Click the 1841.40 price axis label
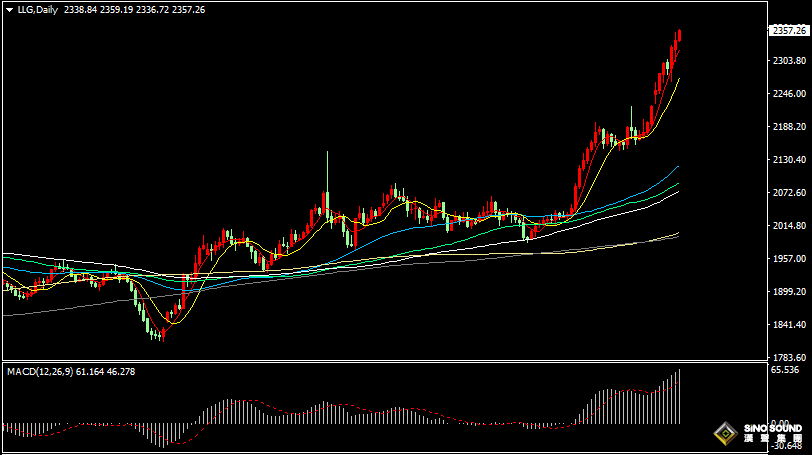Screen dimensions: 812x455 (788, 325)
